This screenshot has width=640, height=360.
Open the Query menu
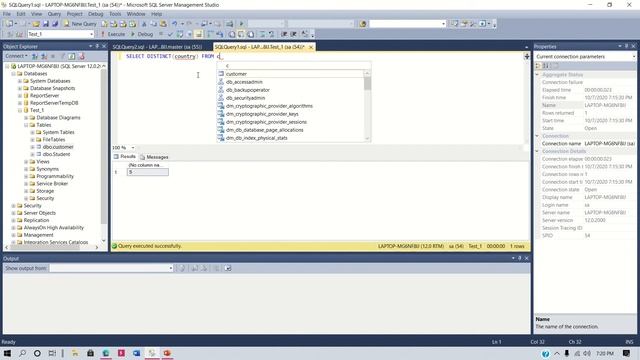[x=54, y=14]
